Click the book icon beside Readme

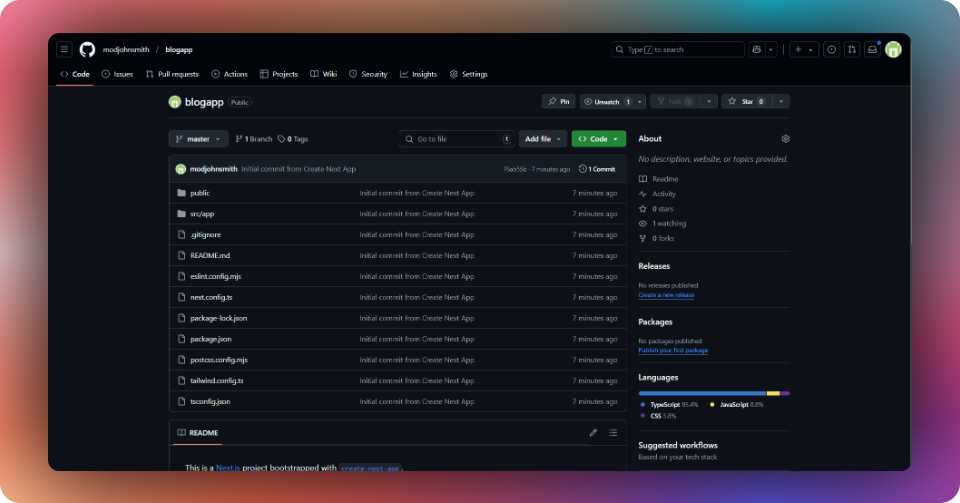(x=643, y=179)
